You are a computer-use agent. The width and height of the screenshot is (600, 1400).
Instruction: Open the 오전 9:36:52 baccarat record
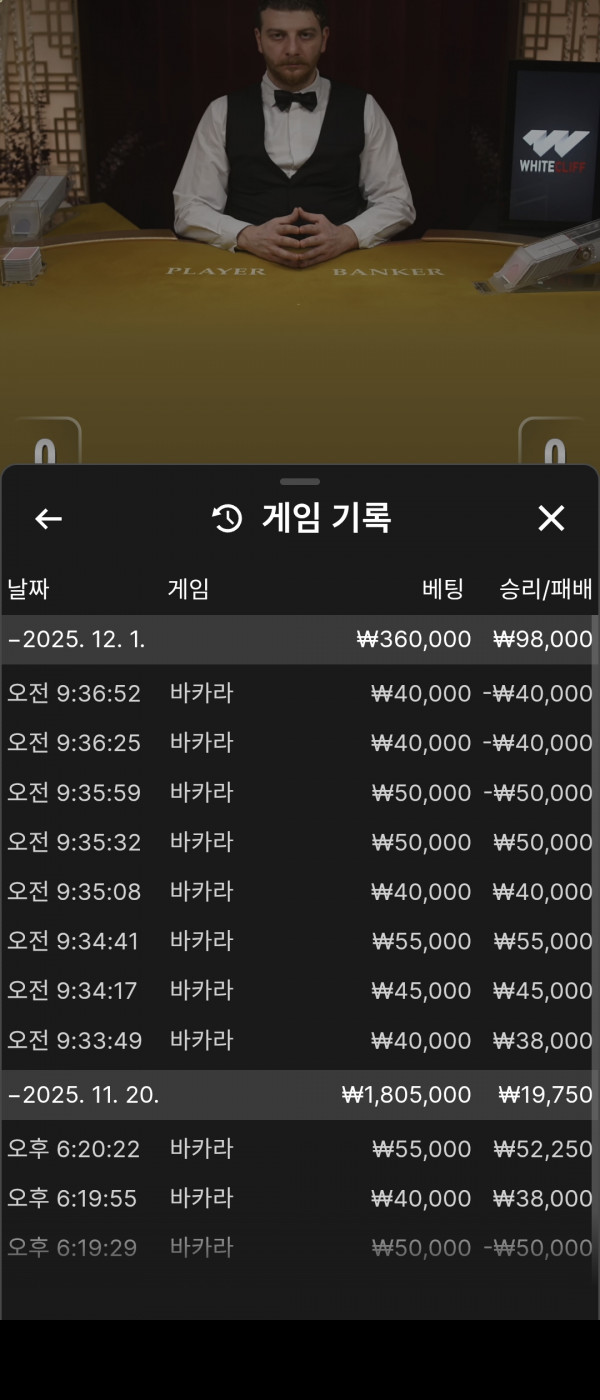point(300,693)
